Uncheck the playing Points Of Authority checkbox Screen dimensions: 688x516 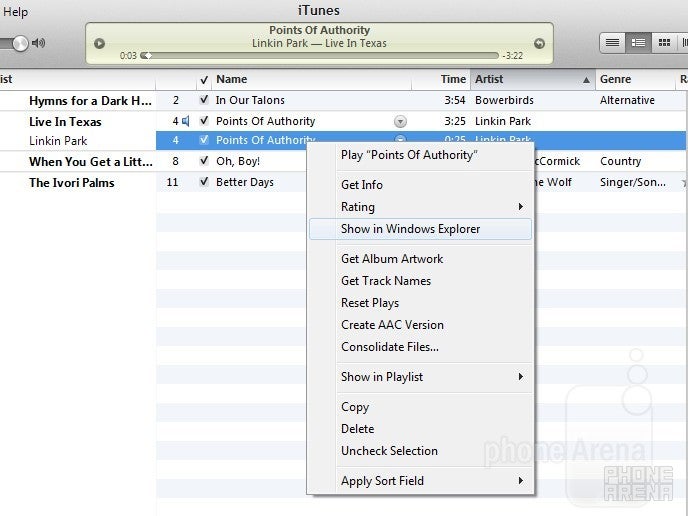[204, 120]
